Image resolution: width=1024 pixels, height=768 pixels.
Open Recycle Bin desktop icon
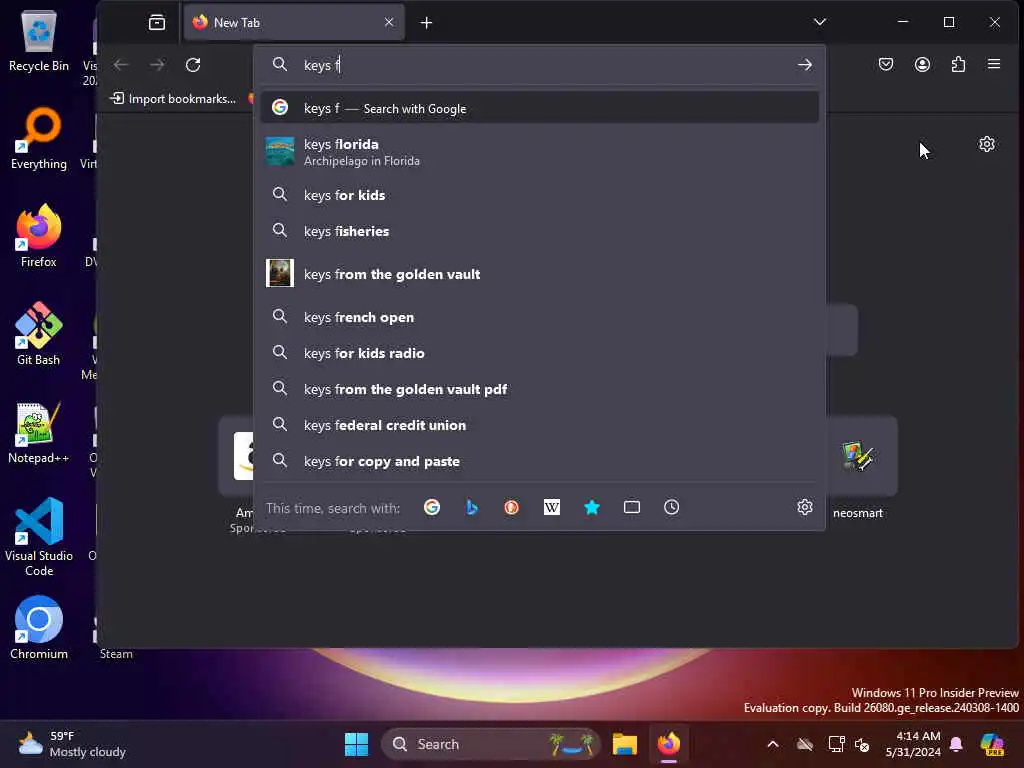[x=39, y=40]
